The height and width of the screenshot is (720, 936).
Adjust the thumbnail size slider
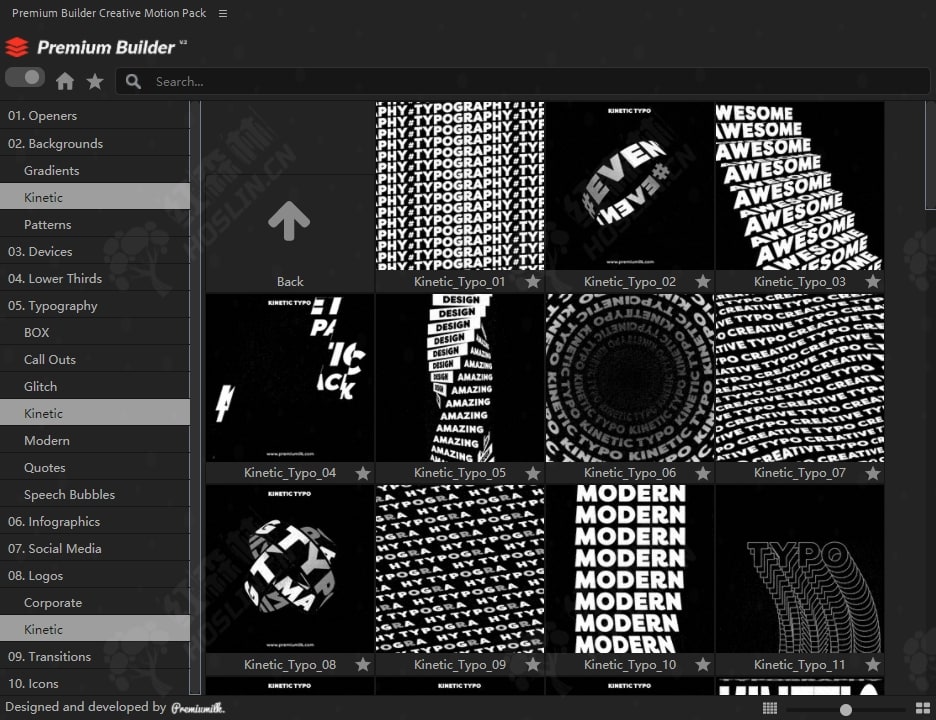click(846, 709)
